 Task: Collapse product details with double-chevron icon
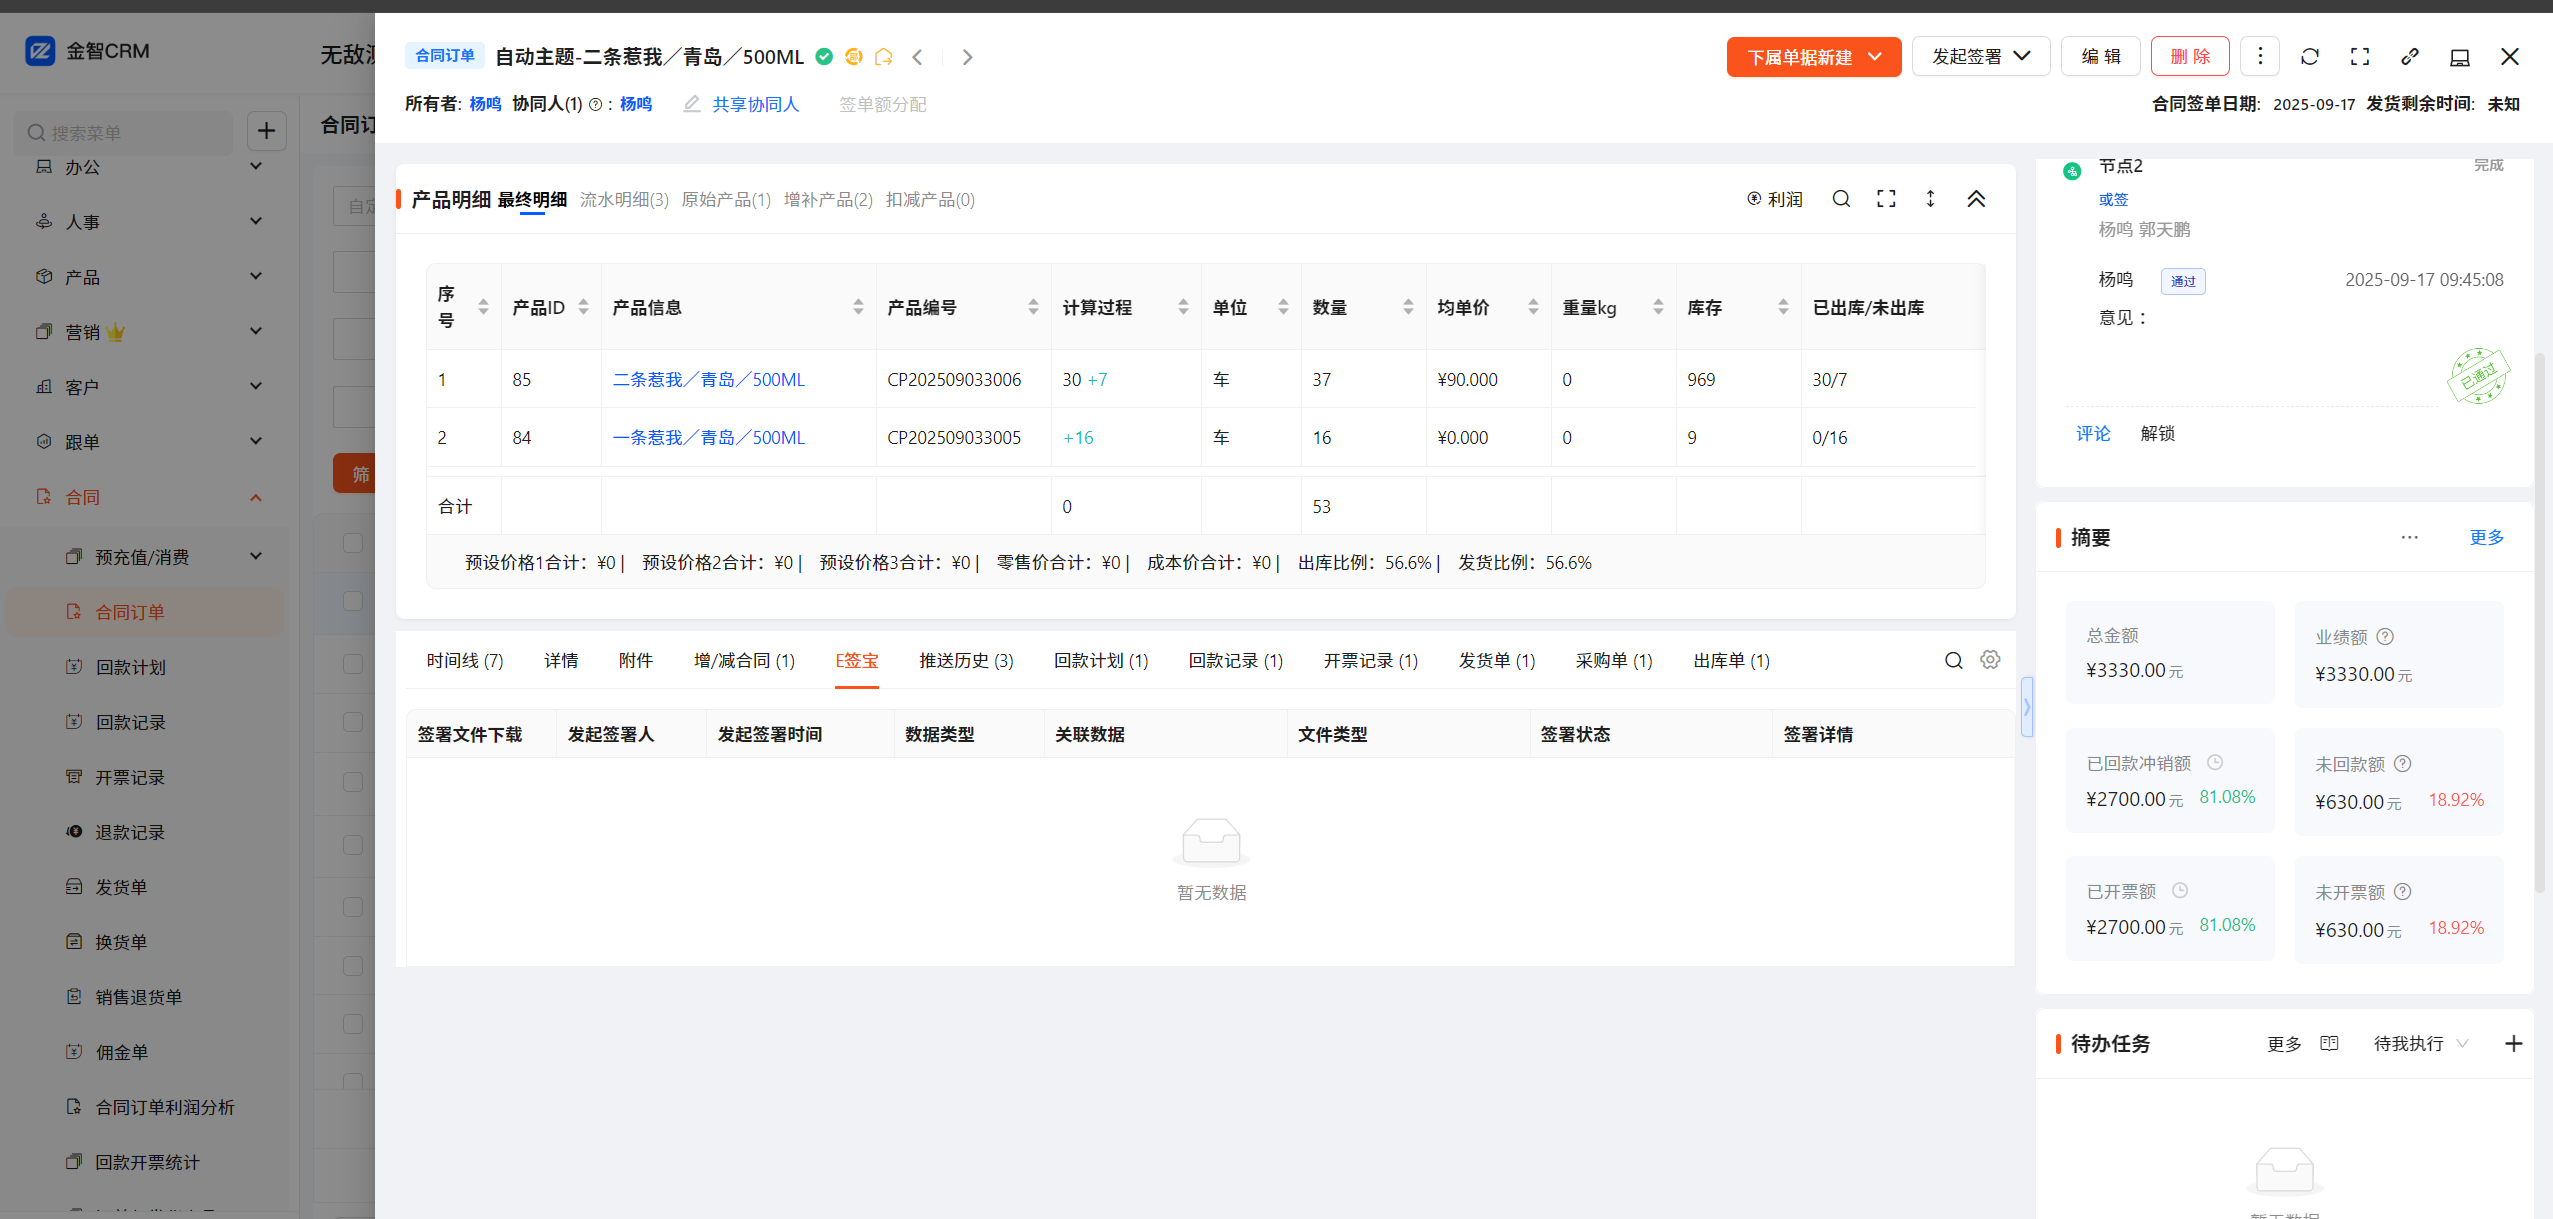[1975, 199]
